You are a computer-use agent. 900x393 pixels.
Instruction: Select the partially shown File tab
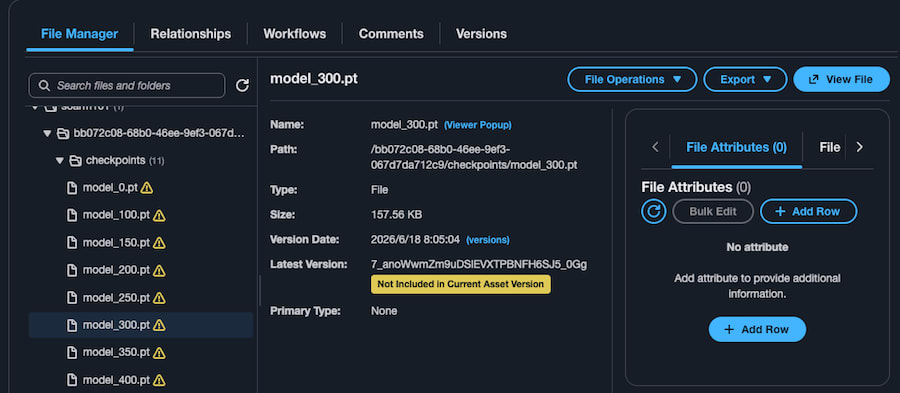tap(829, 147)
